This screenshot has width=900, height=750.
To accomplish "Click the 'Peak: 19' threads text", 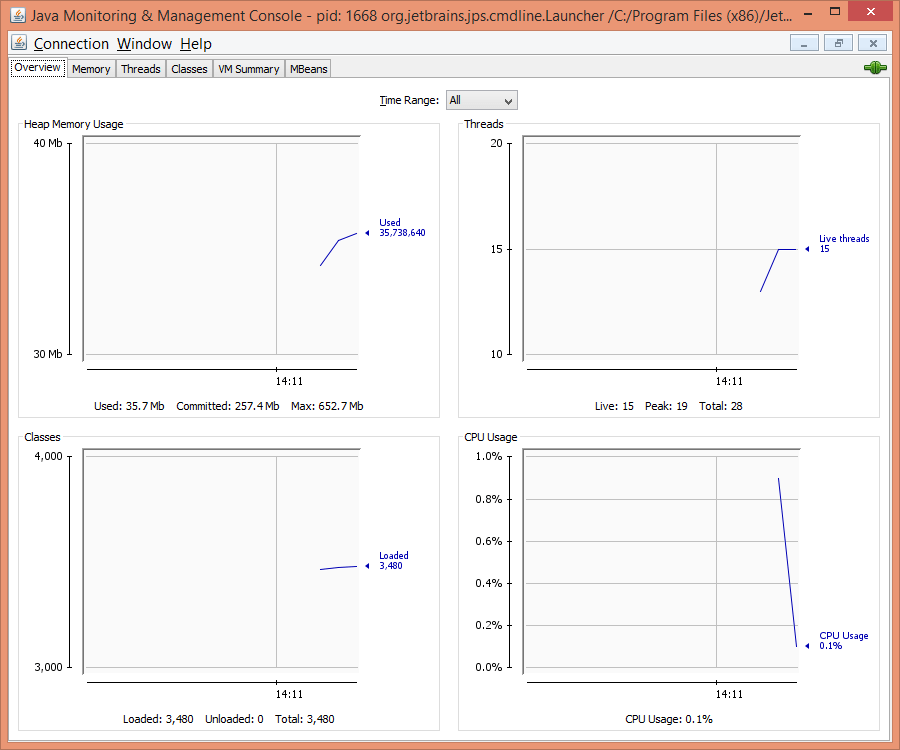I will point(666,406).
